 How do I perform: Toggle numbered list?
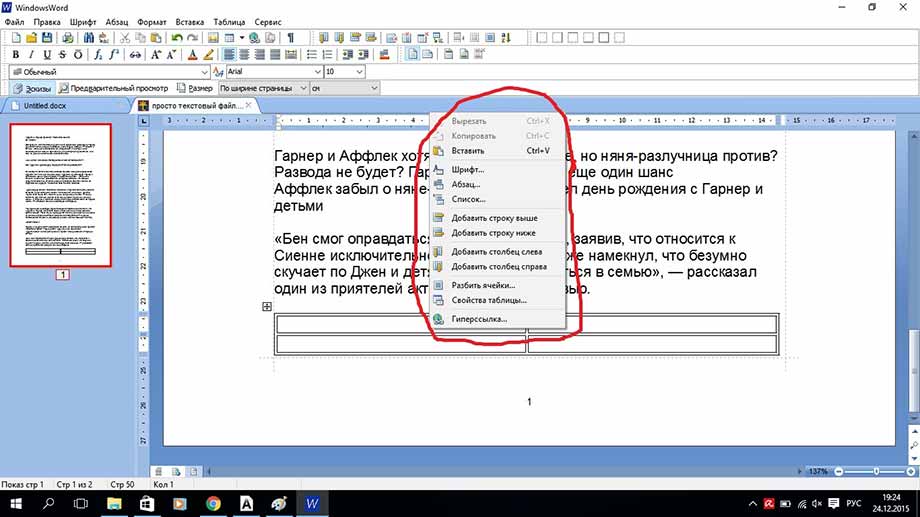pyautogui.click(x=327, y=55)
